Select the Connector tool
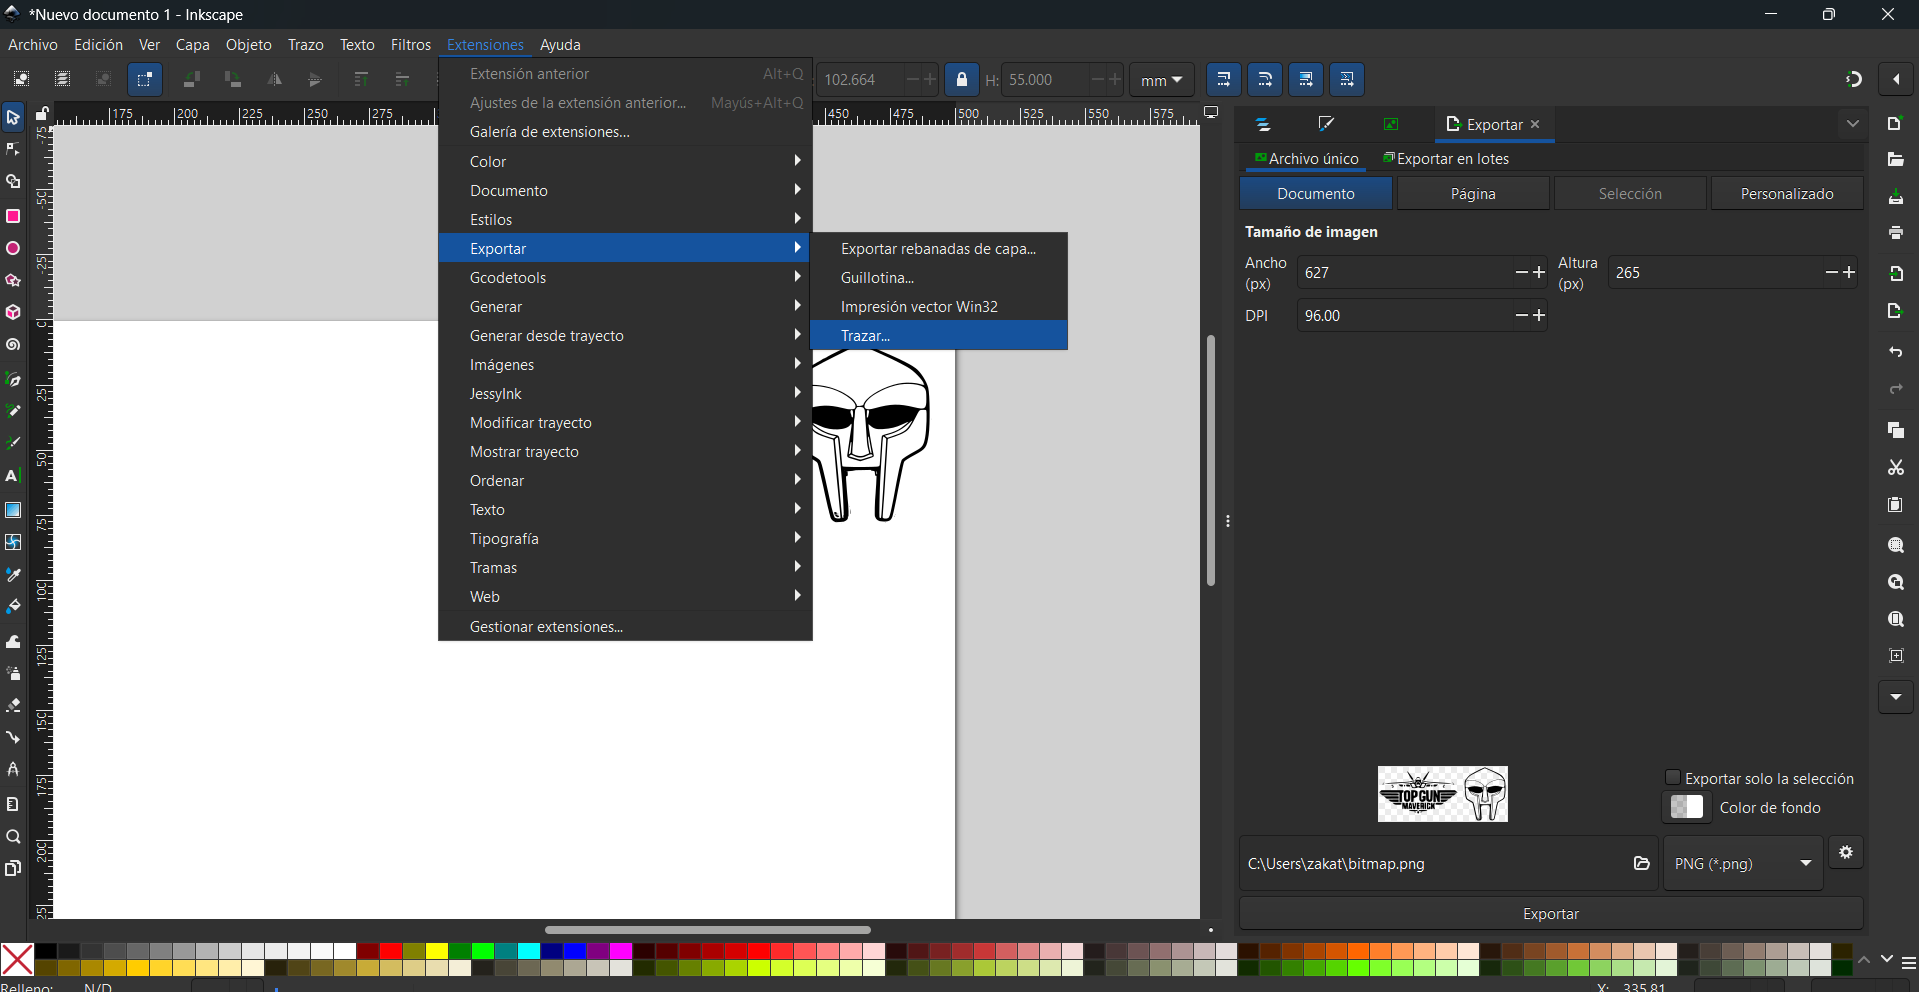Viewport: 1919px width, 992px height. 13,738
